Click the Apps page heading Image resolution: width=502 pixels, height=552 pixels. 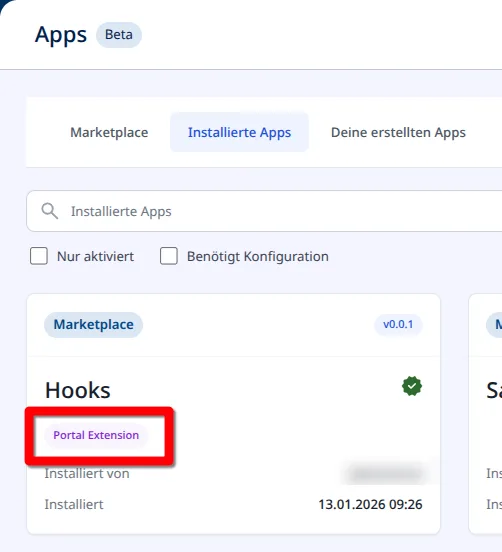click(x=61, y=35)
